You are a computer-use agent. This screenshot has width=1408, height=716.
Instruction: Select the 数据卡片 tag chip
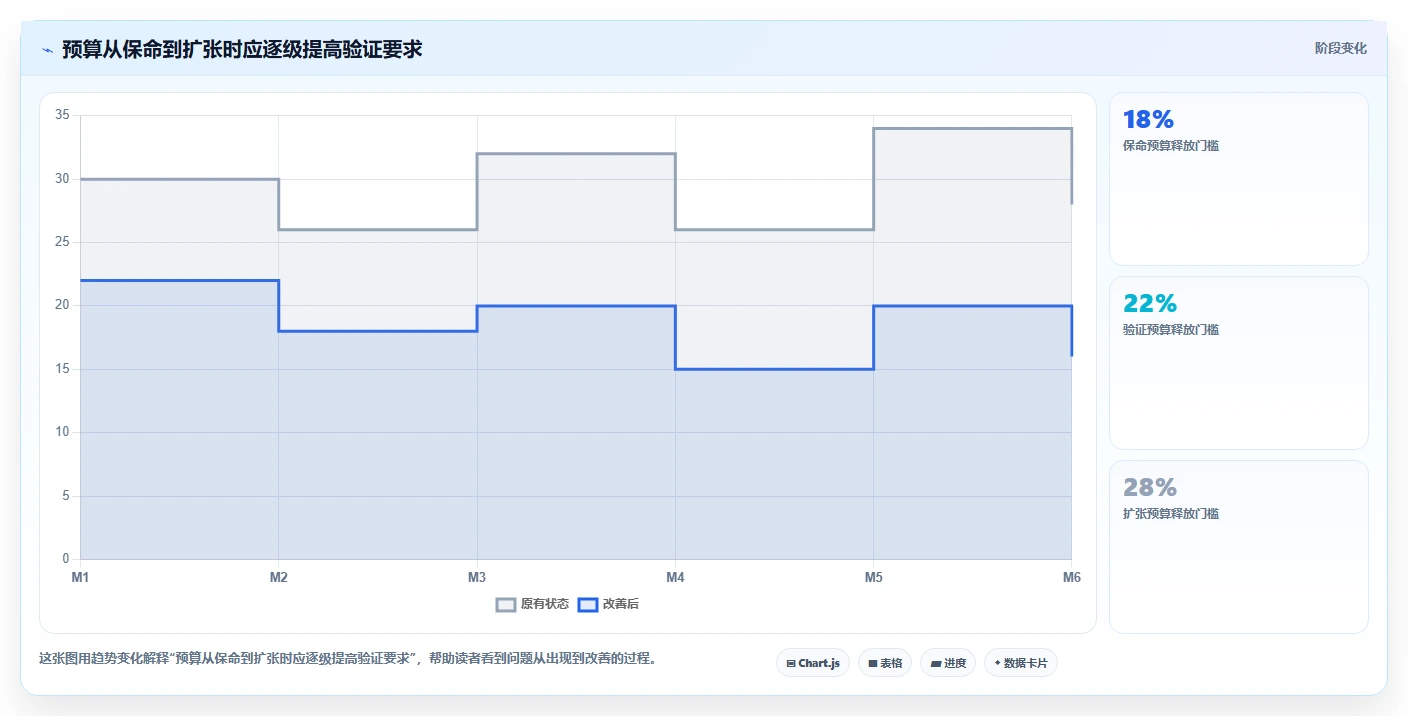coord(1021,663)
